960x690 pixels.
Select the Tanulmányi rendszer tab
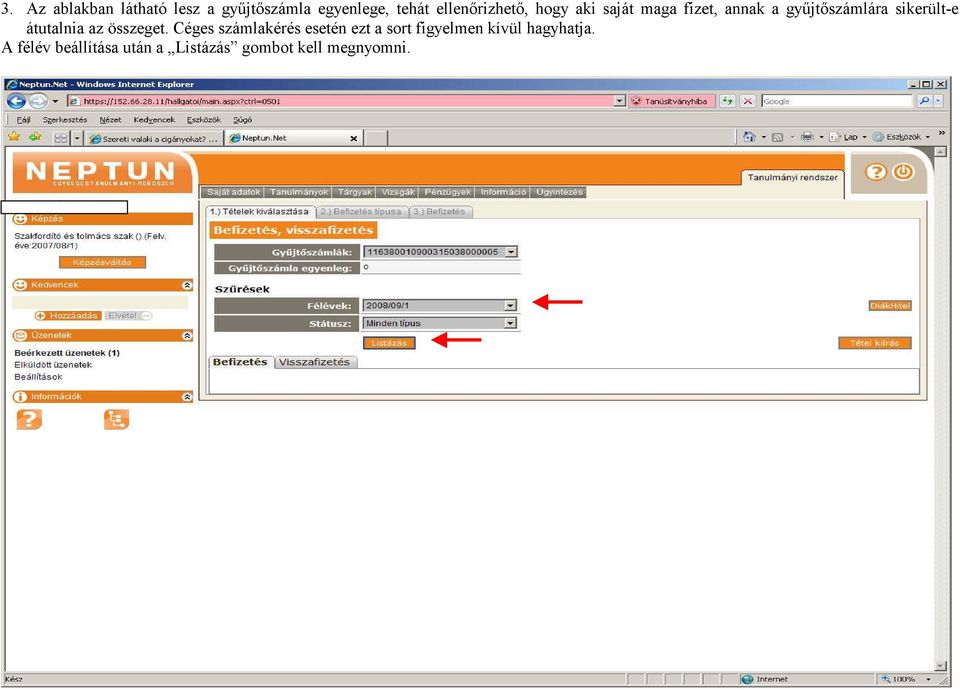click(792, 178)
